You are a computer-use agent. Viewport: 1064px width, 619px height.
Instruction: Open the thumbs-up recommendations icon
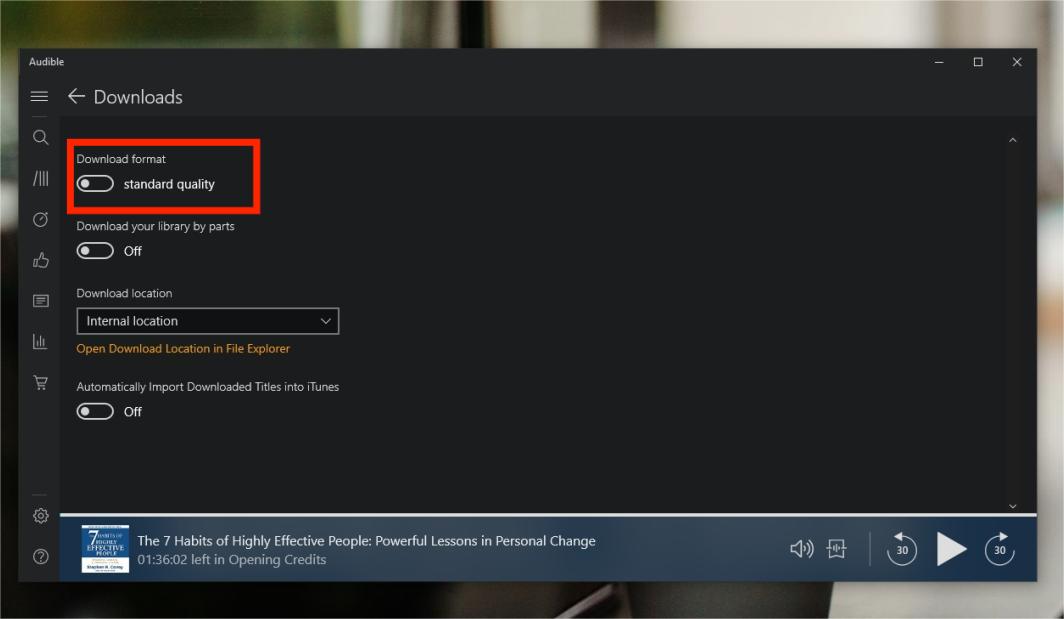tap(41, 260)
